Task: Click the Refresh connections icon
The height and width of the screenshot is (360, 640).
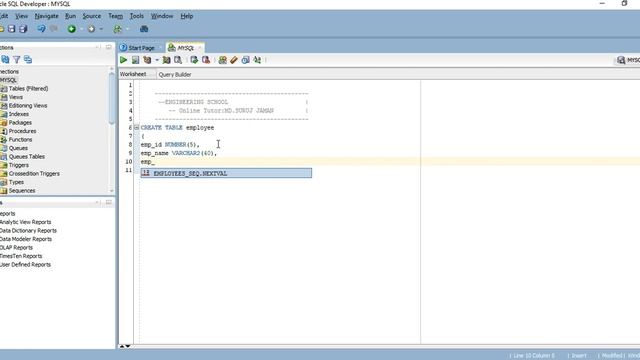Action: [5, 60]
